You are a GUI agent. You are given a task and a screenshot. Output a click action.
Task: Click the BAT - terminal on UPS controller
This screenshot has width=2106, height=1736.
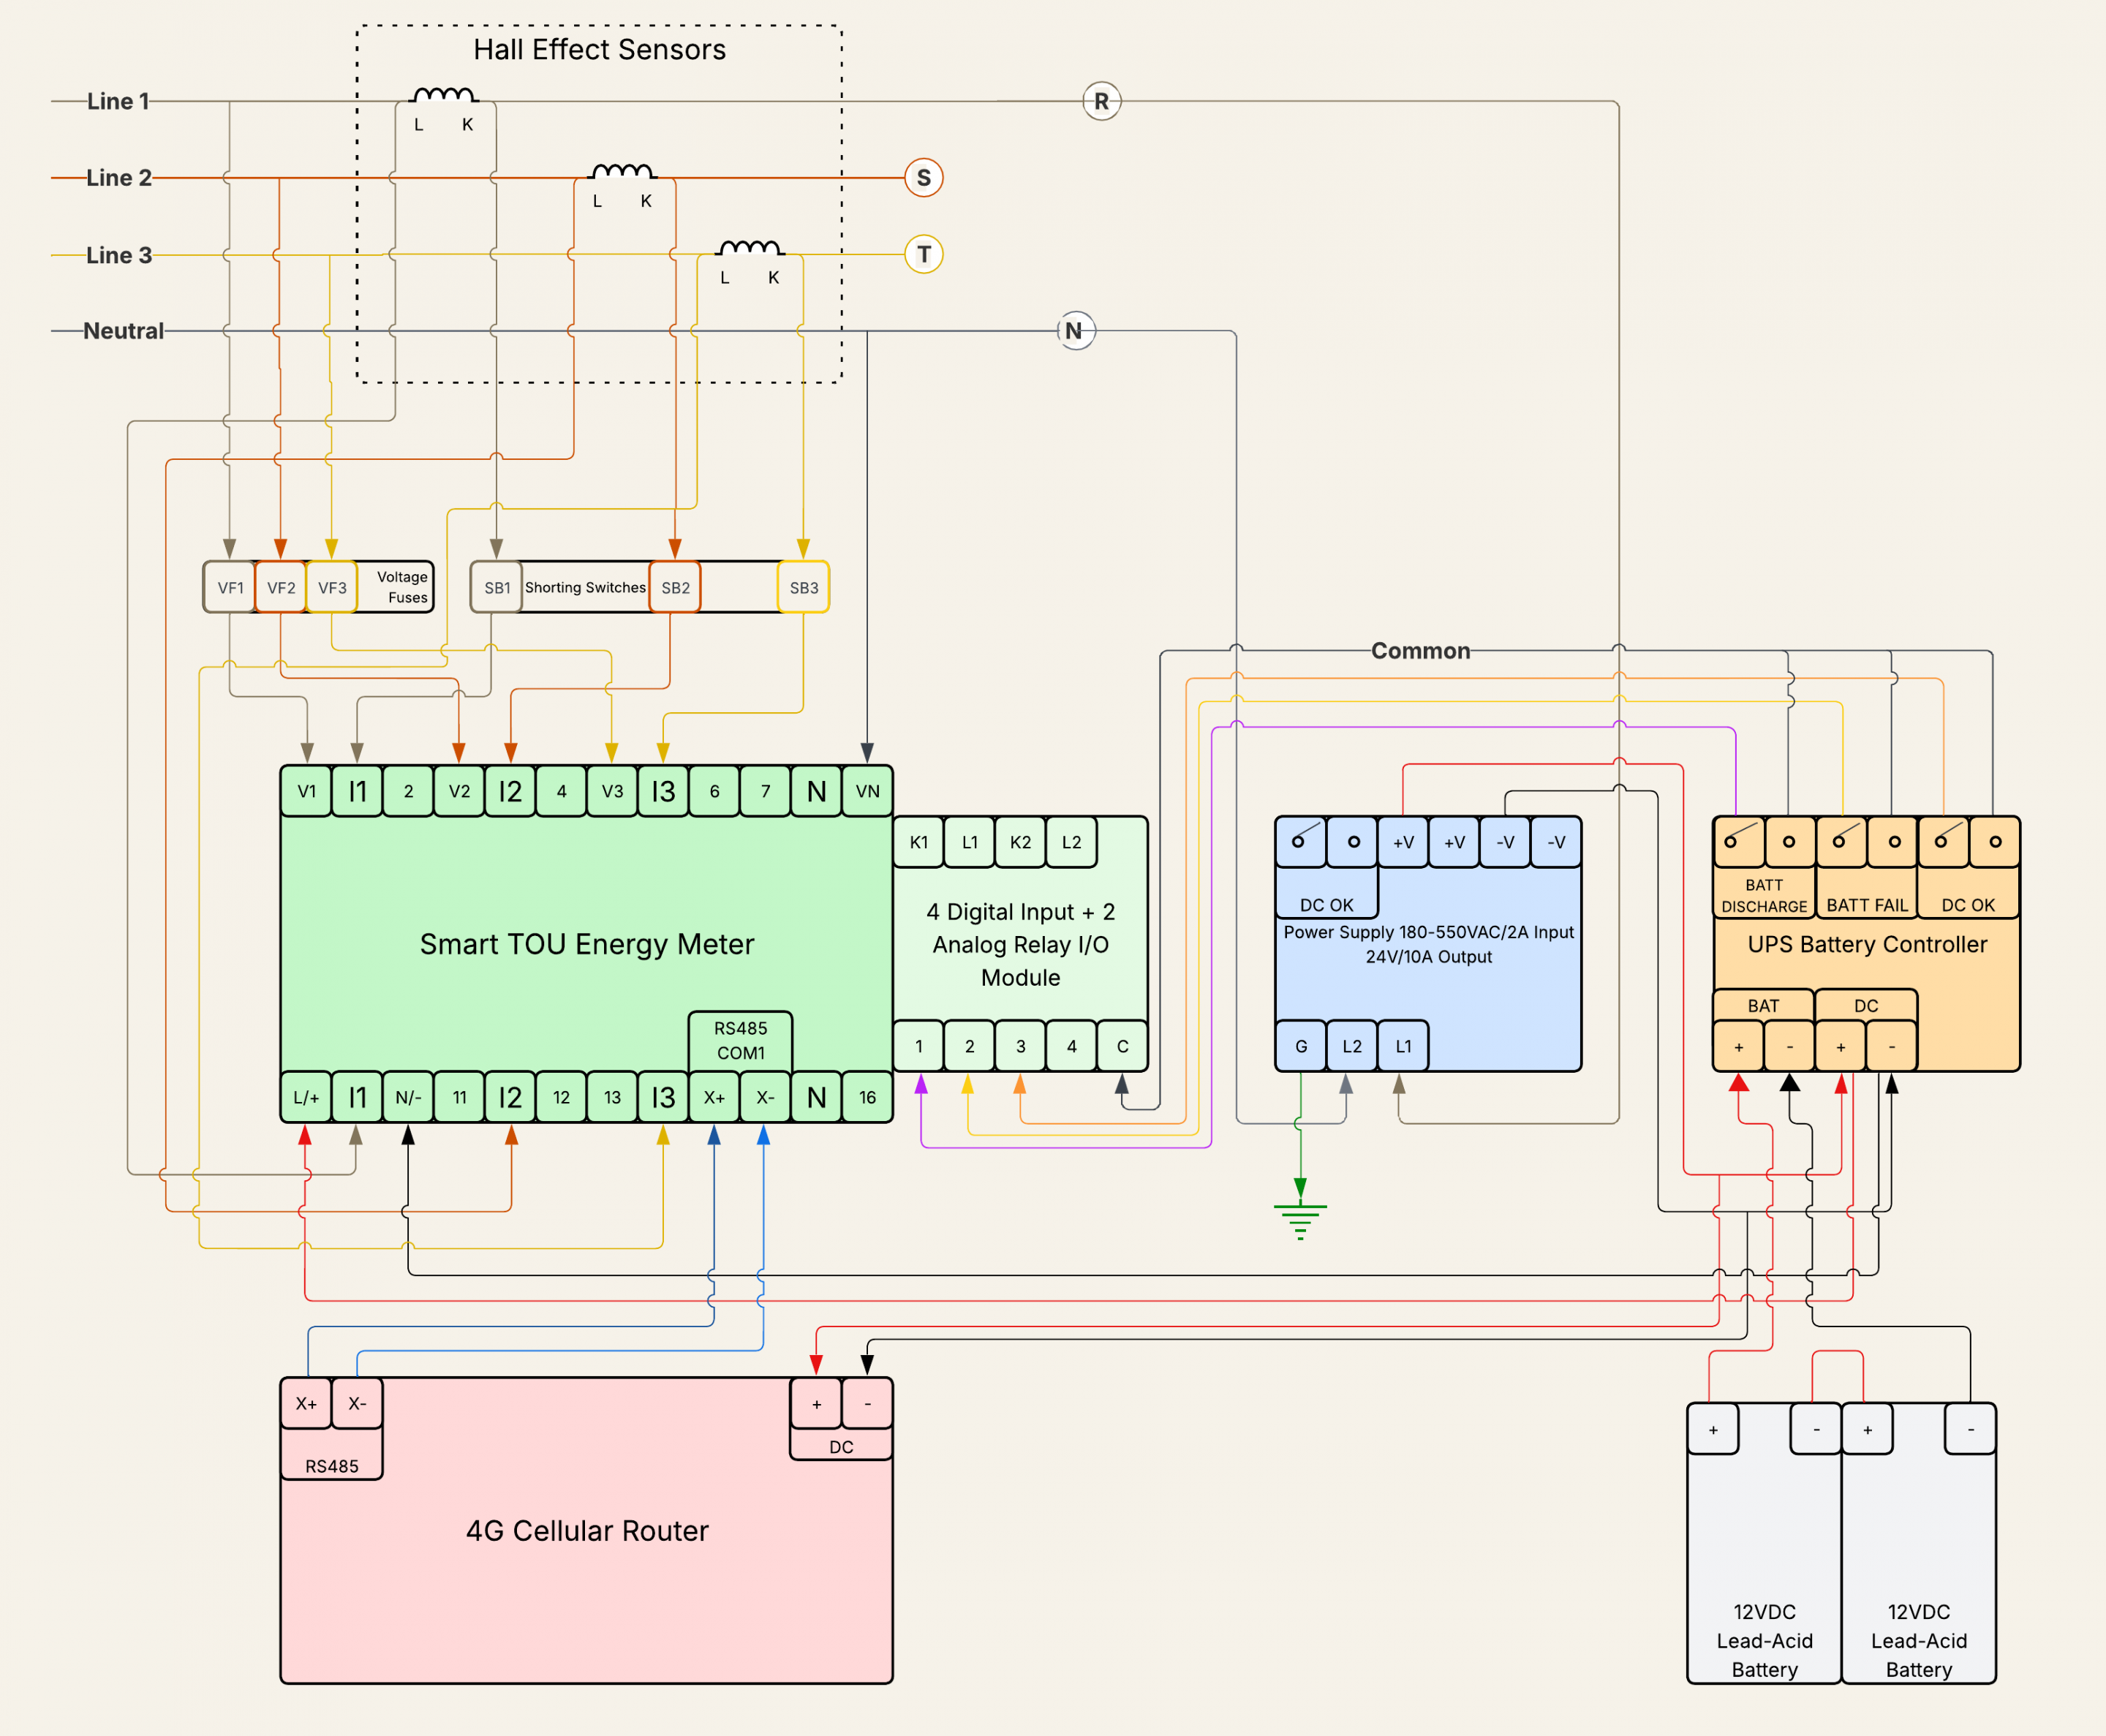(x=1790, y=1046)
